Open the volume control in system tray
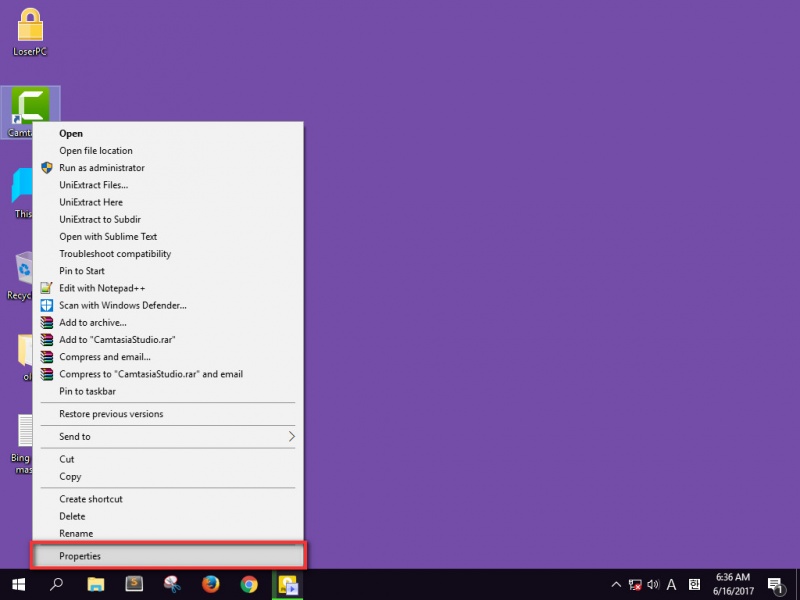Viewport: 800px width, 600px height. coord(653,584)
